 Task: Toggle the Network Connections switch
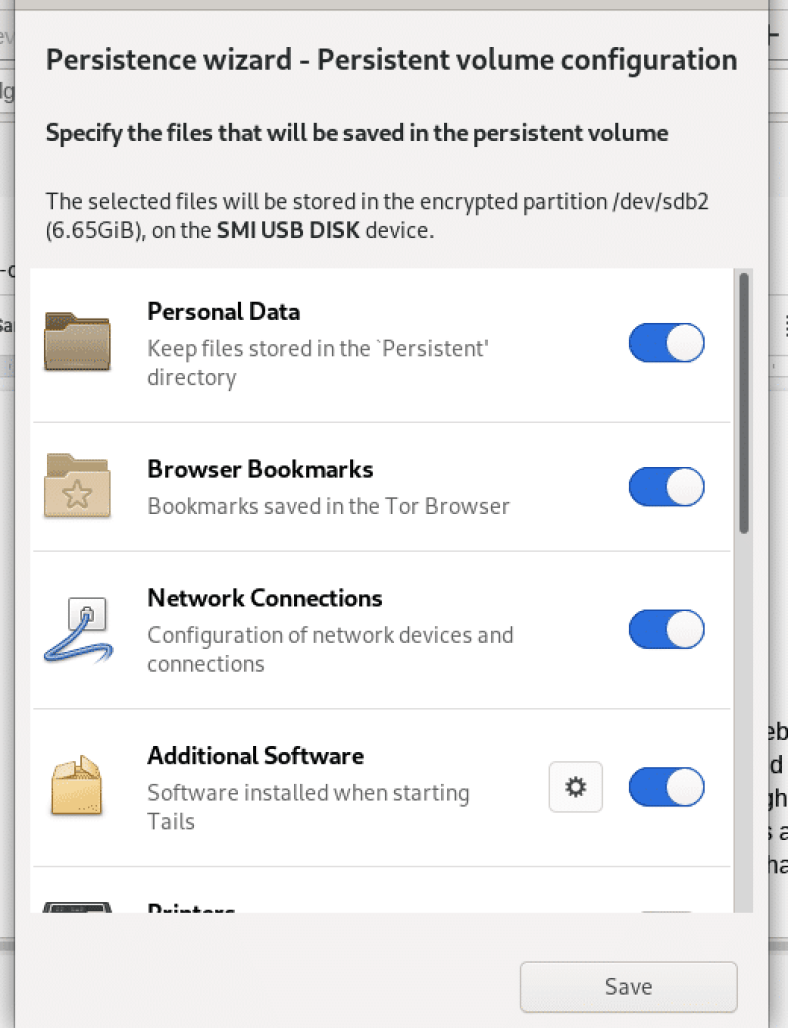coord(666,630)
